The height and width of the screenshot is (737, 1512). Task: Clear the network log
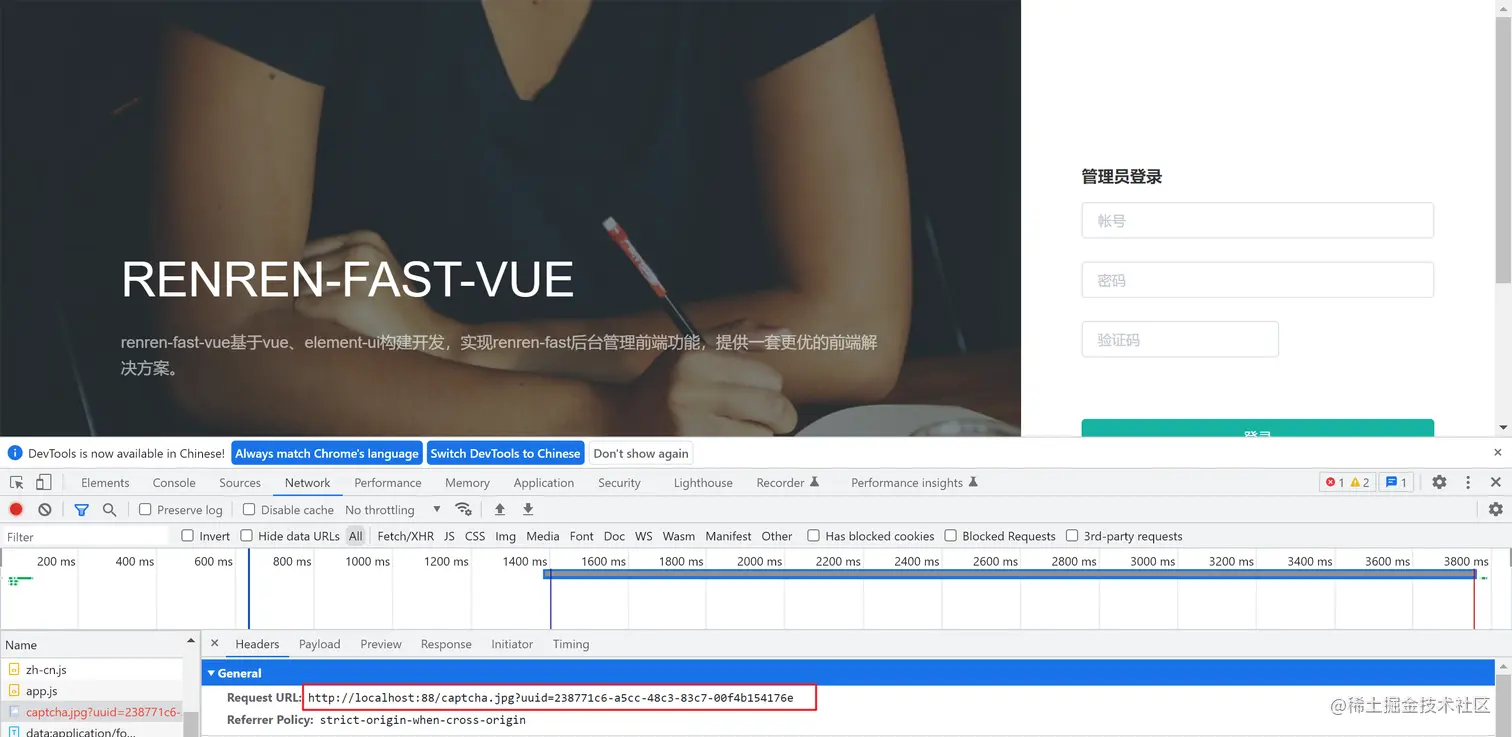coord(45,509)
